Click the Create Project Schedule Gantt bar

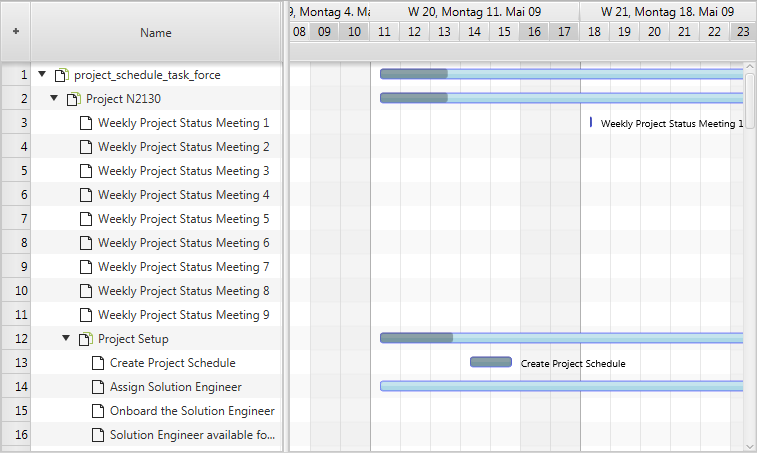[491, 362]
